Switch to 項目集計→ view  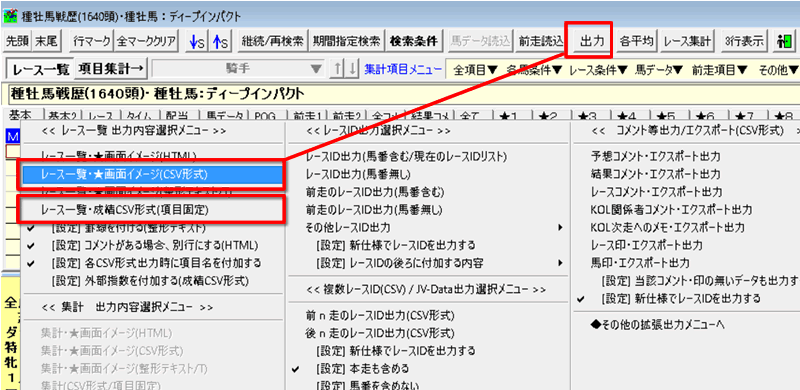click(x=111, y=69)
